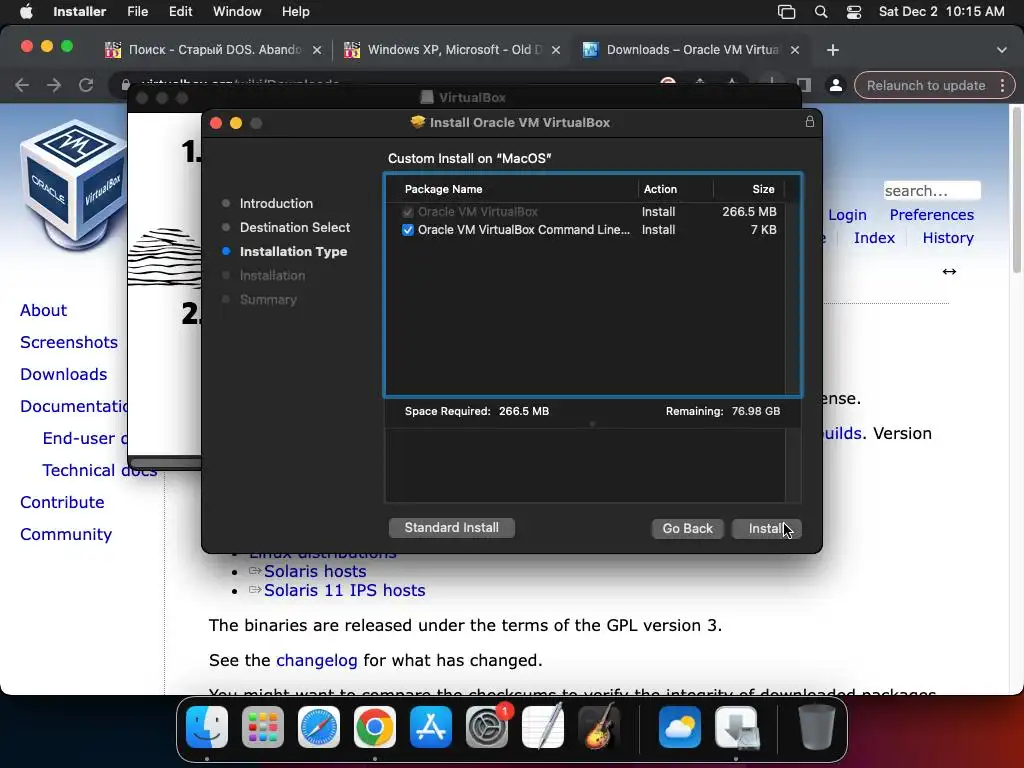Open the Help menu
This screenshot has width=1024, height=768.
(x=295, y=12)
